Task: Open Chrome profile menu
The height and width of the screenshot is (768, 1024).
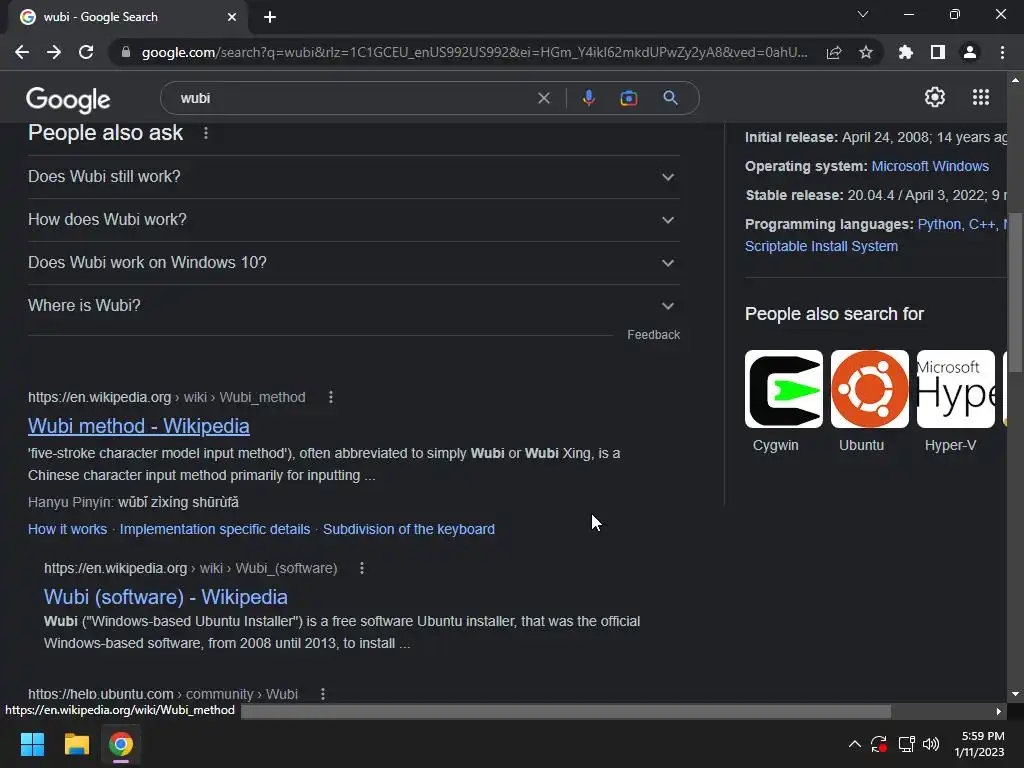Action: (x=970, y=52)
